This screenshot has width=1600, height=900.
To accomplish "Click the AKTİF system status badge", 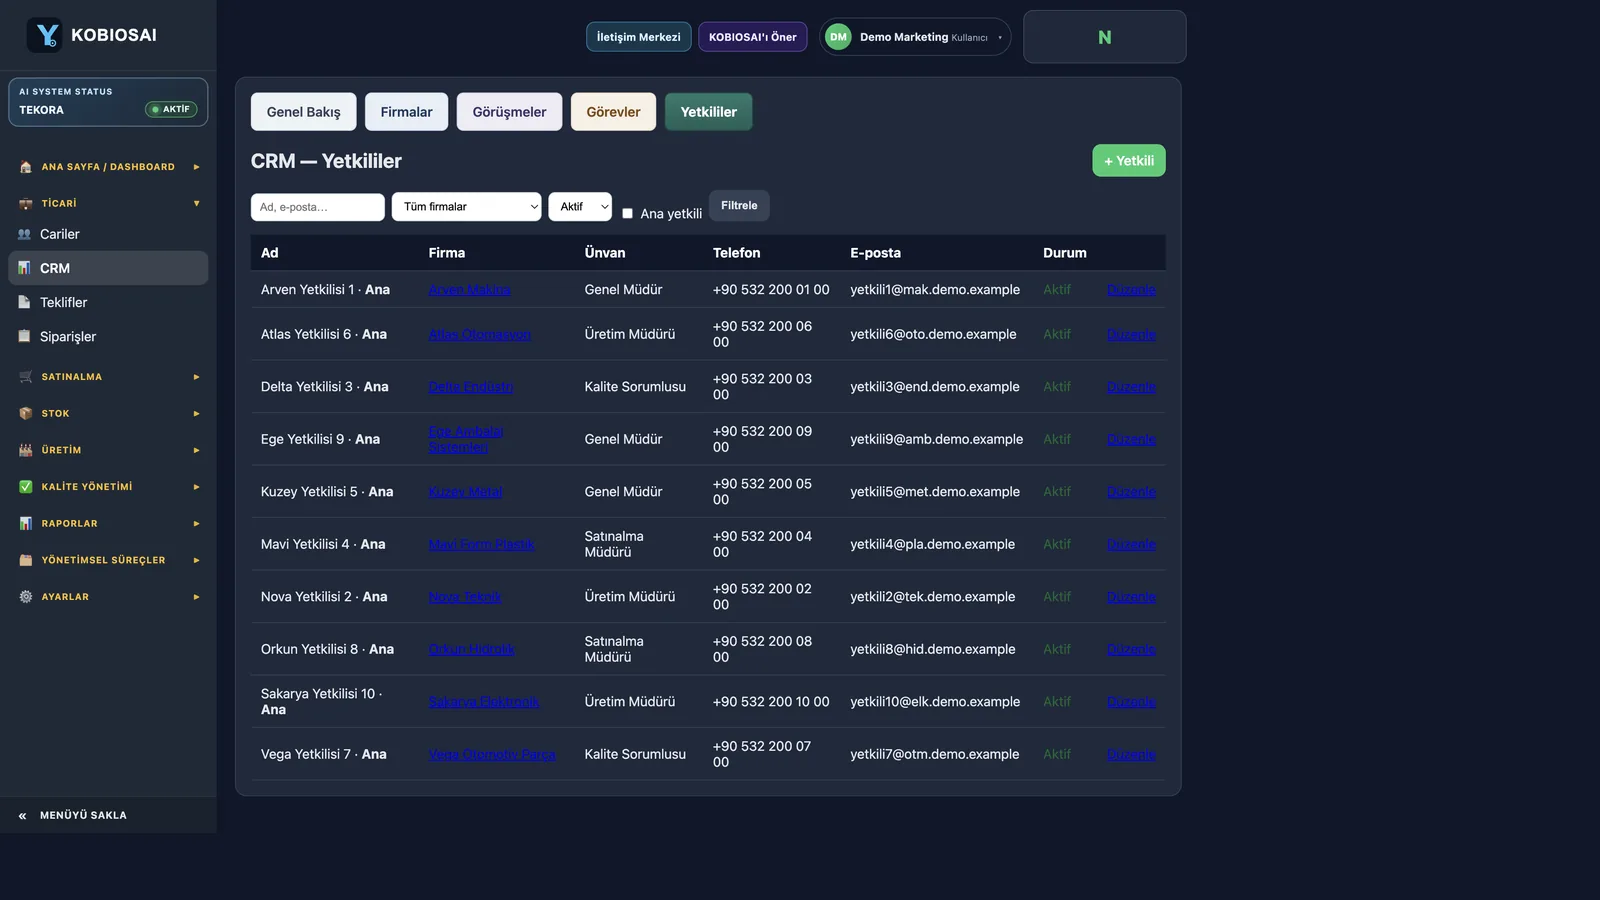I will 171,109.
